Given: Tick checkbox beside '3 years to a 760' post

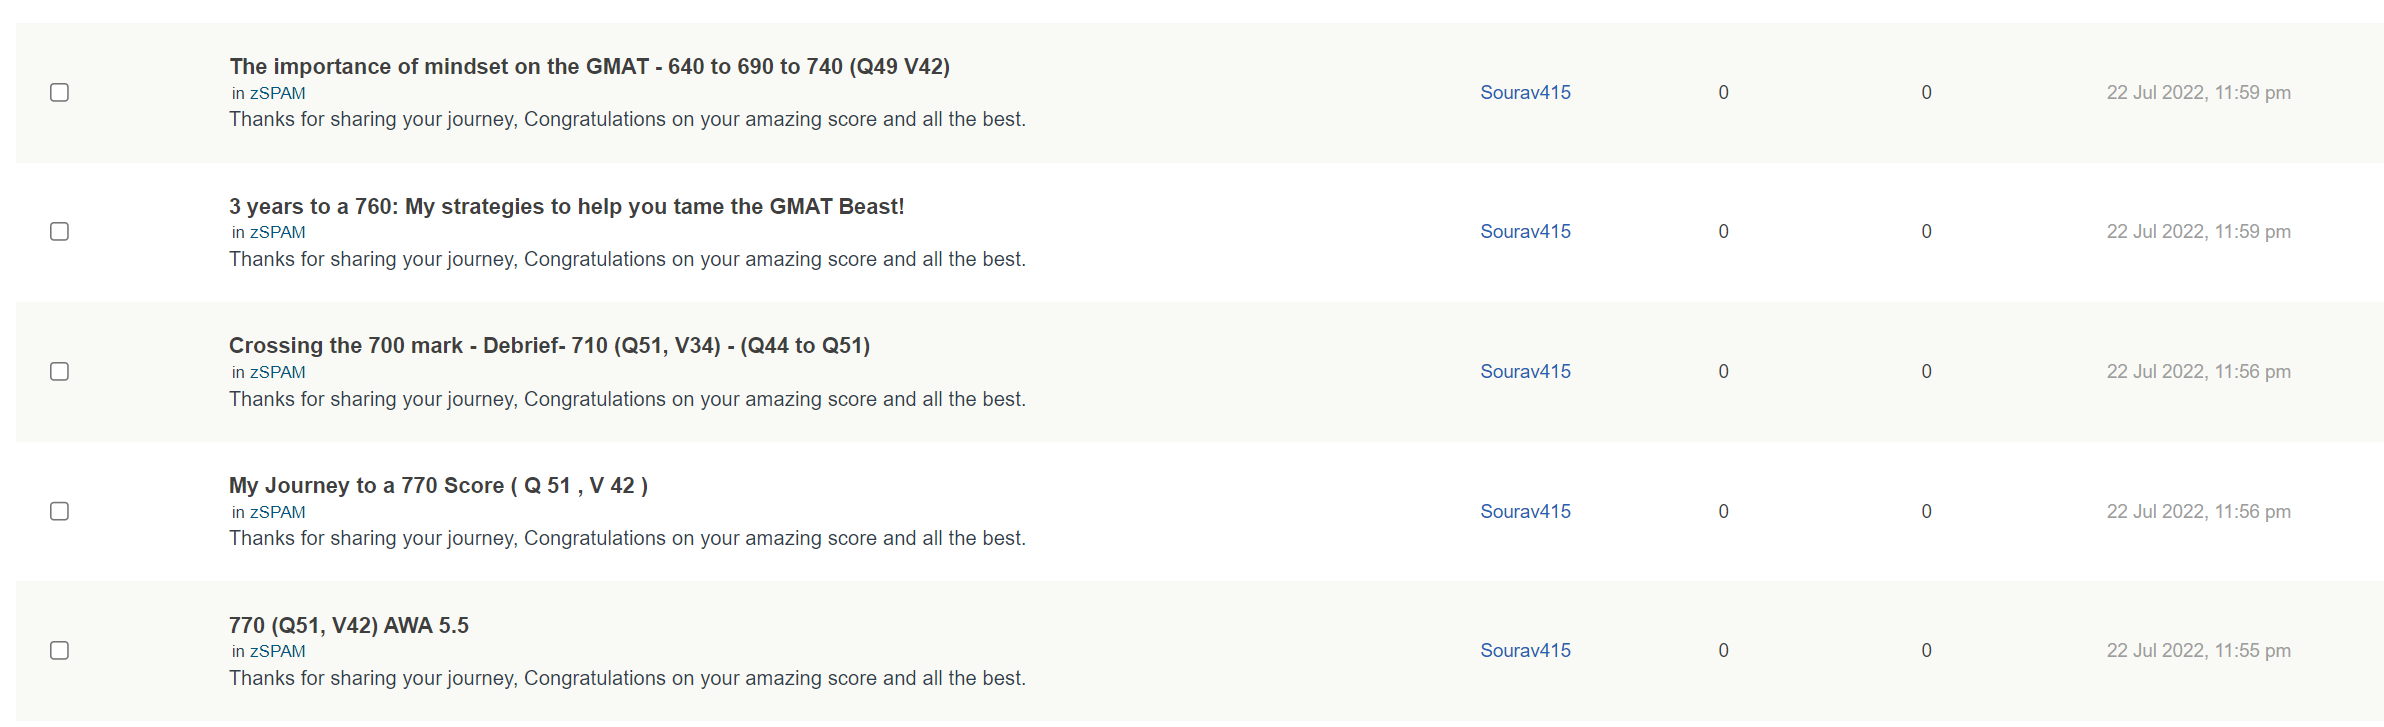Looking at the screenshot, I should coord(60,232).
